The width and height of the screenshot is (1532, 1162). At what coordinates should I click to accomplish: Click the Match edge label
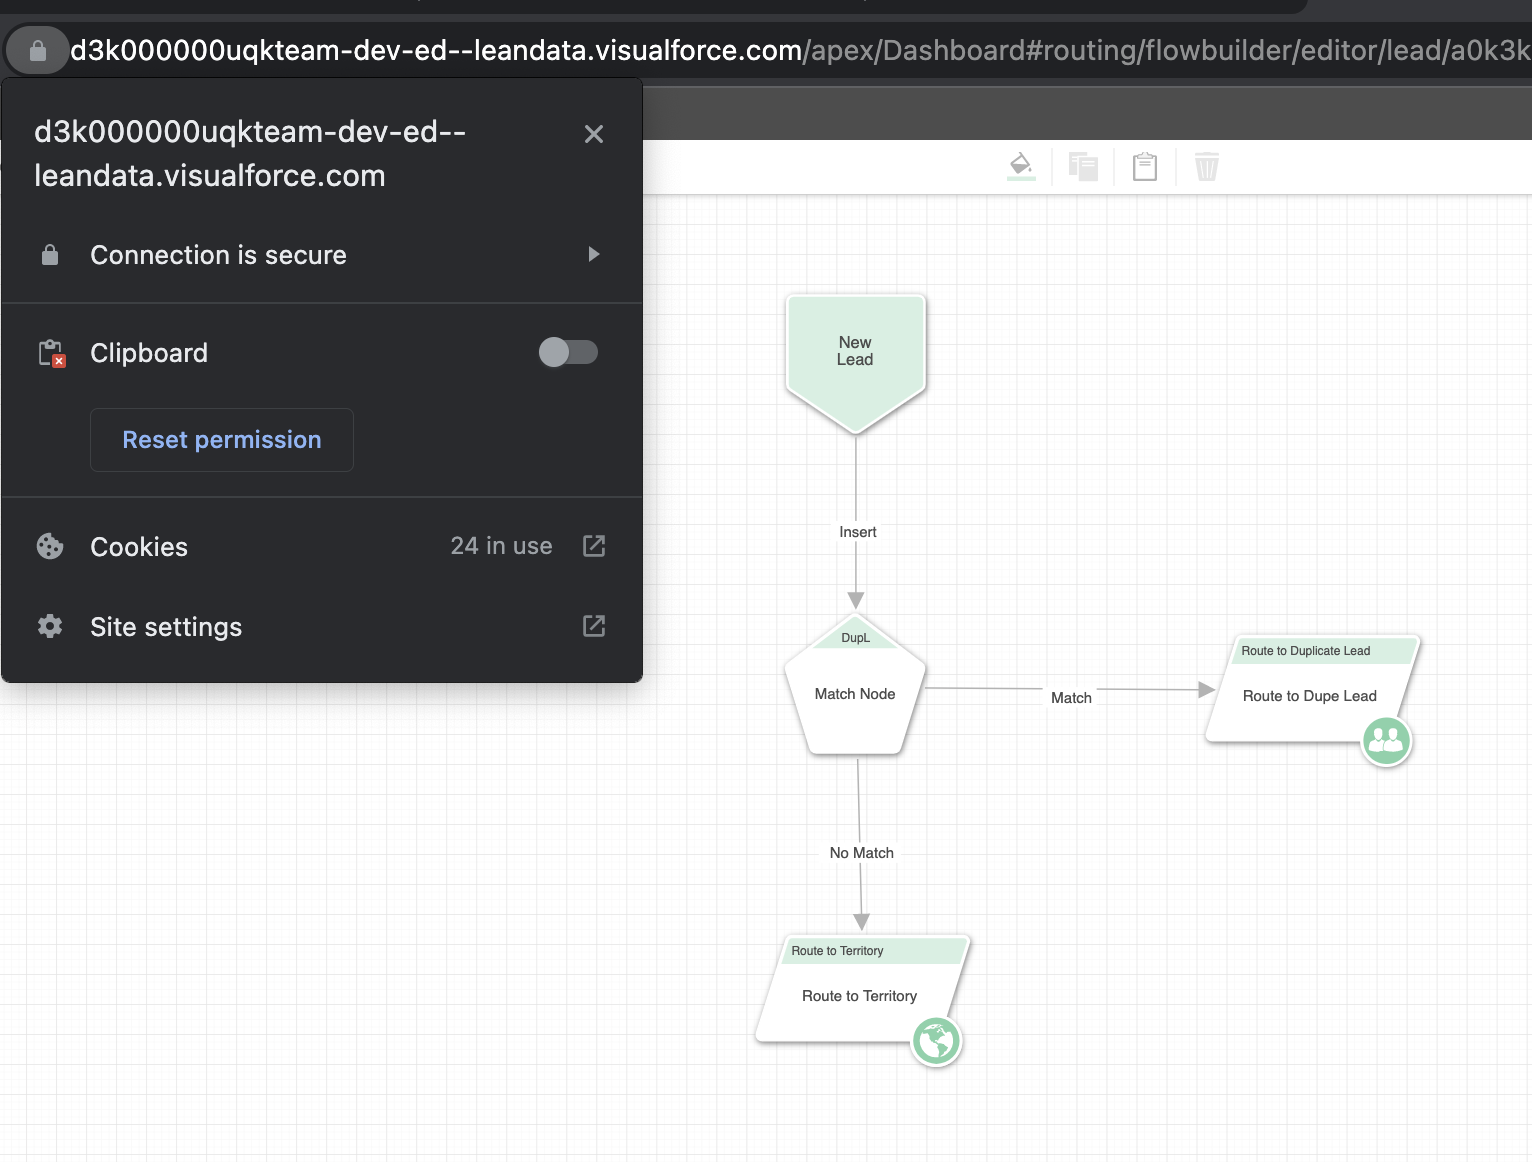coord(1071,698)
